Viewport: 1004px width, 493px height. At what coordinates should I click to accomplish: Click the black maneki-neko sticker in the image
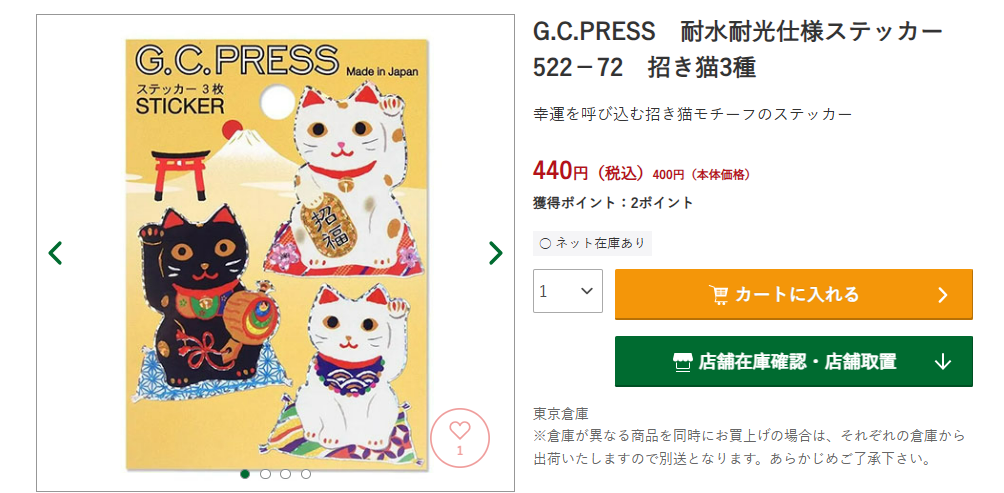point(199,299)
